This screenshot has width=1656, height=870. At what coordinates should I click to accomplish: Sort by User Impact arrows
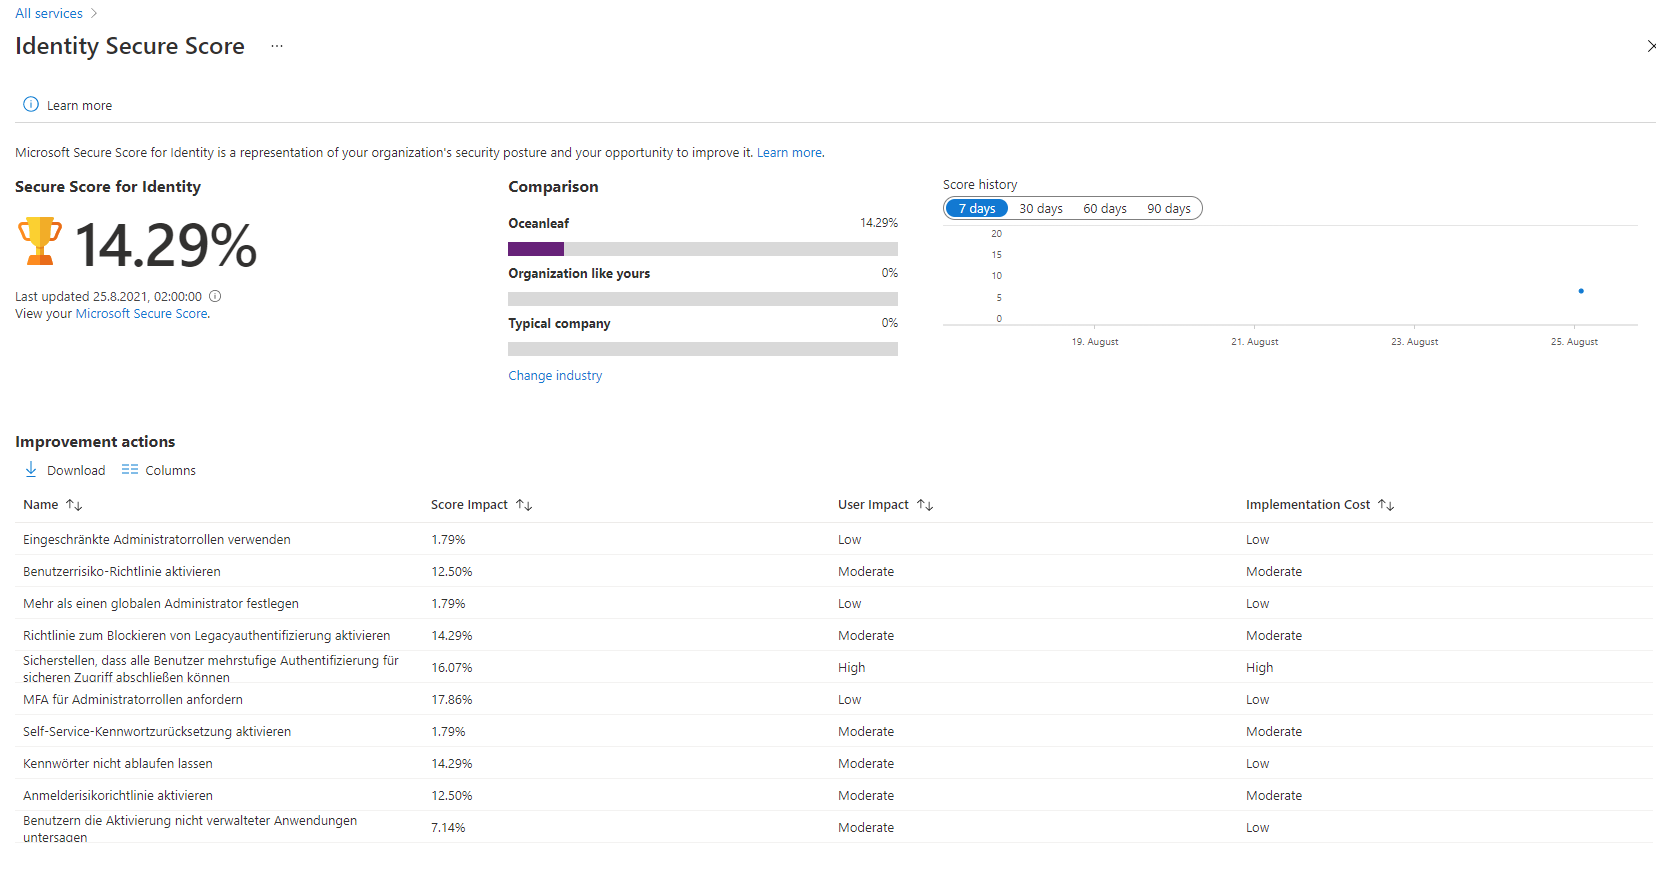[x=925, y=505]
